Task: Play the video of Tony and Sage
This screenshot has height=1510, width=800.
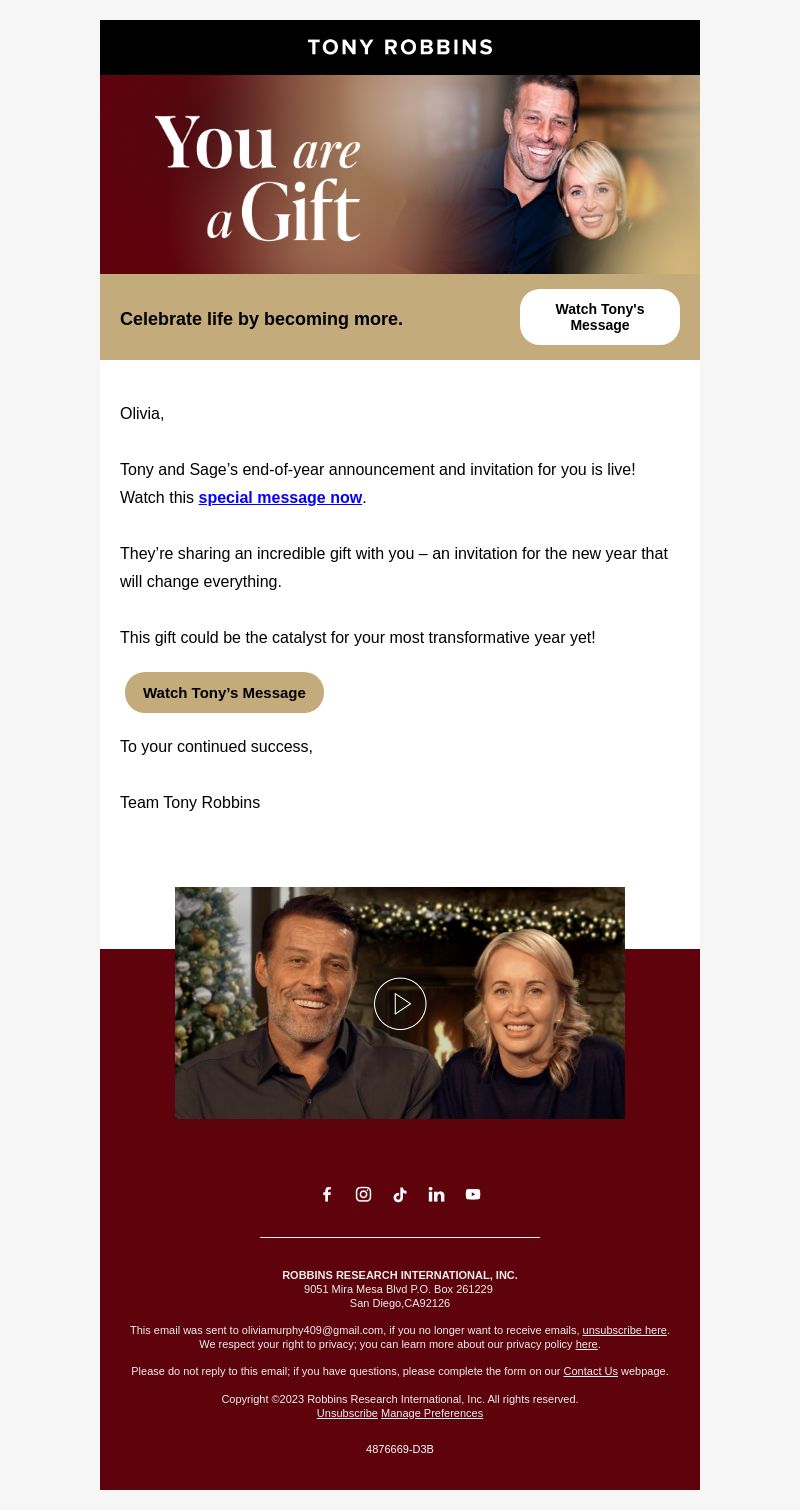Action: [x=400, y=1003]
